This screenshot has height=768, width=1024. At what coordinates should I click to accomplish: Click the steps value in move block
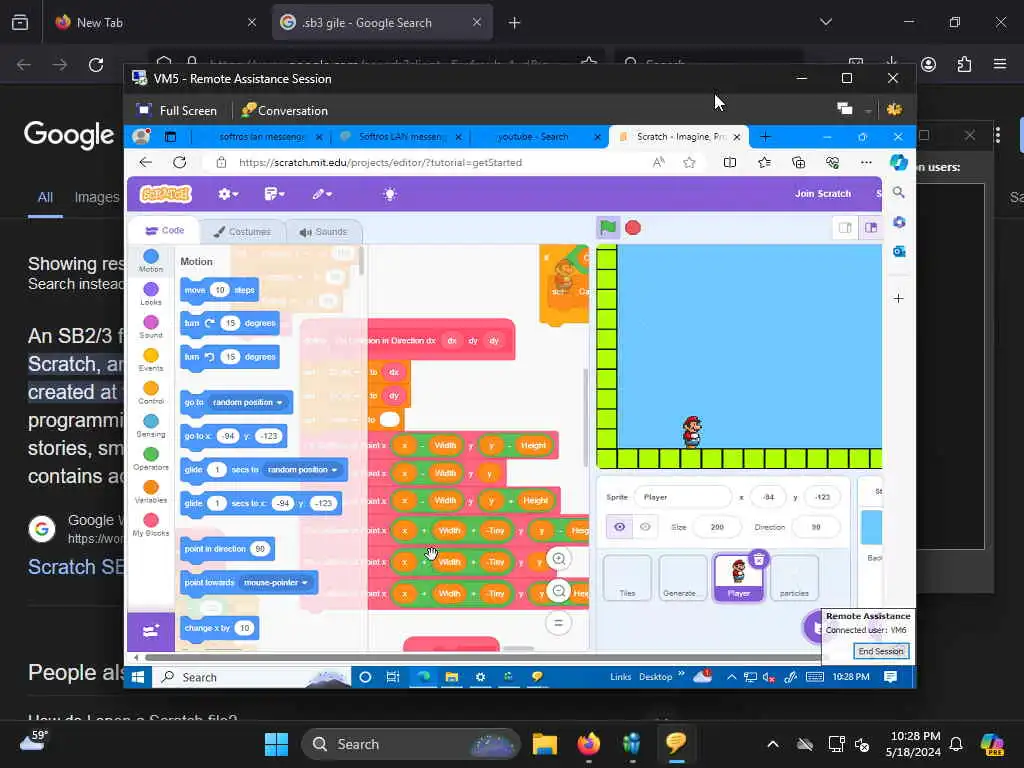coord(220,290)
